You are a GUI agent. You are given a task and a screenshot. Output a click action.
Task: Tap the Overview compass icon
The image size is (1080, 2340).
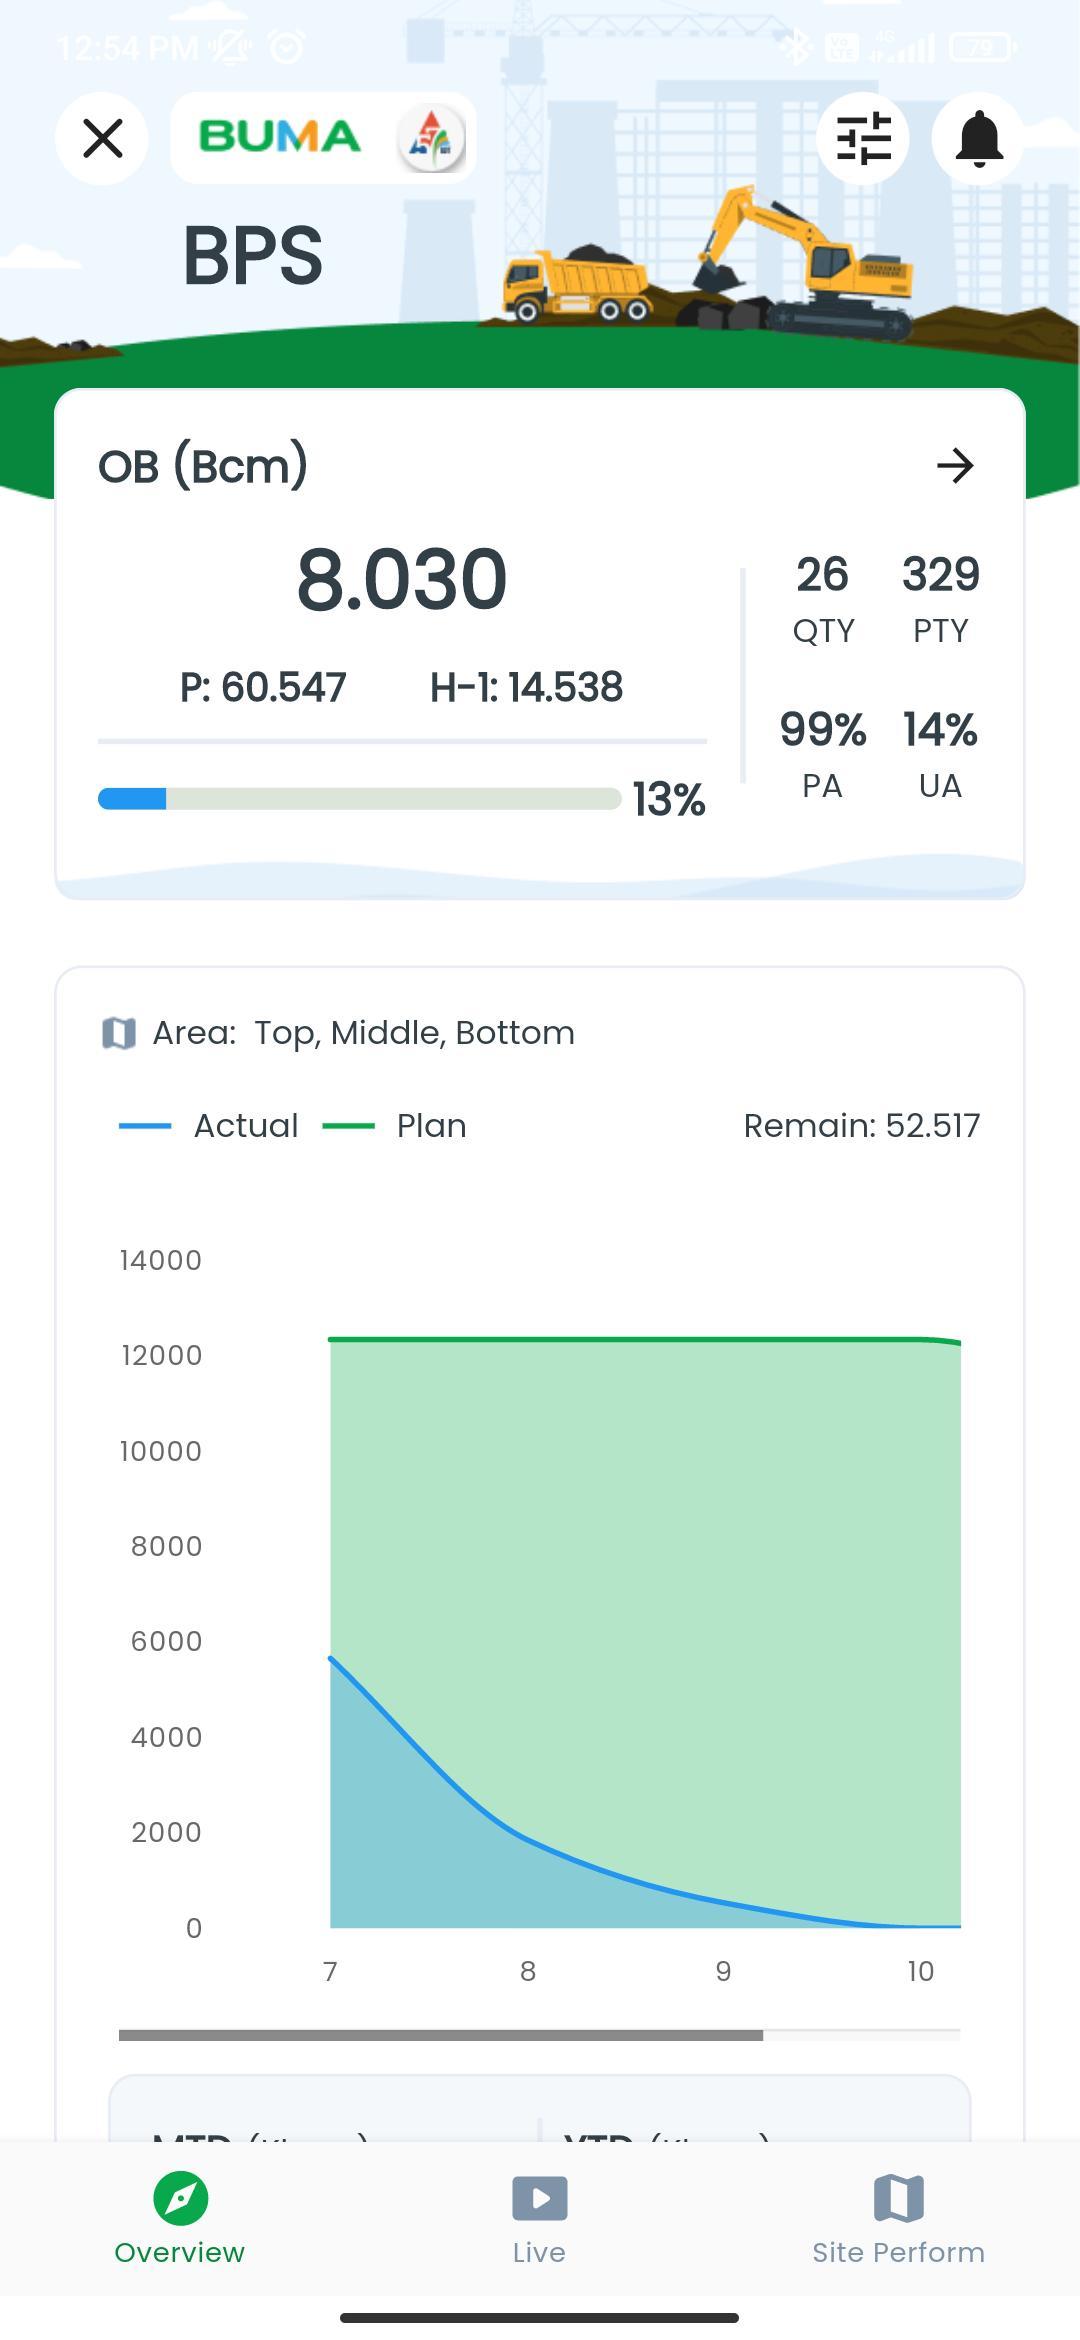[180, 2198]
